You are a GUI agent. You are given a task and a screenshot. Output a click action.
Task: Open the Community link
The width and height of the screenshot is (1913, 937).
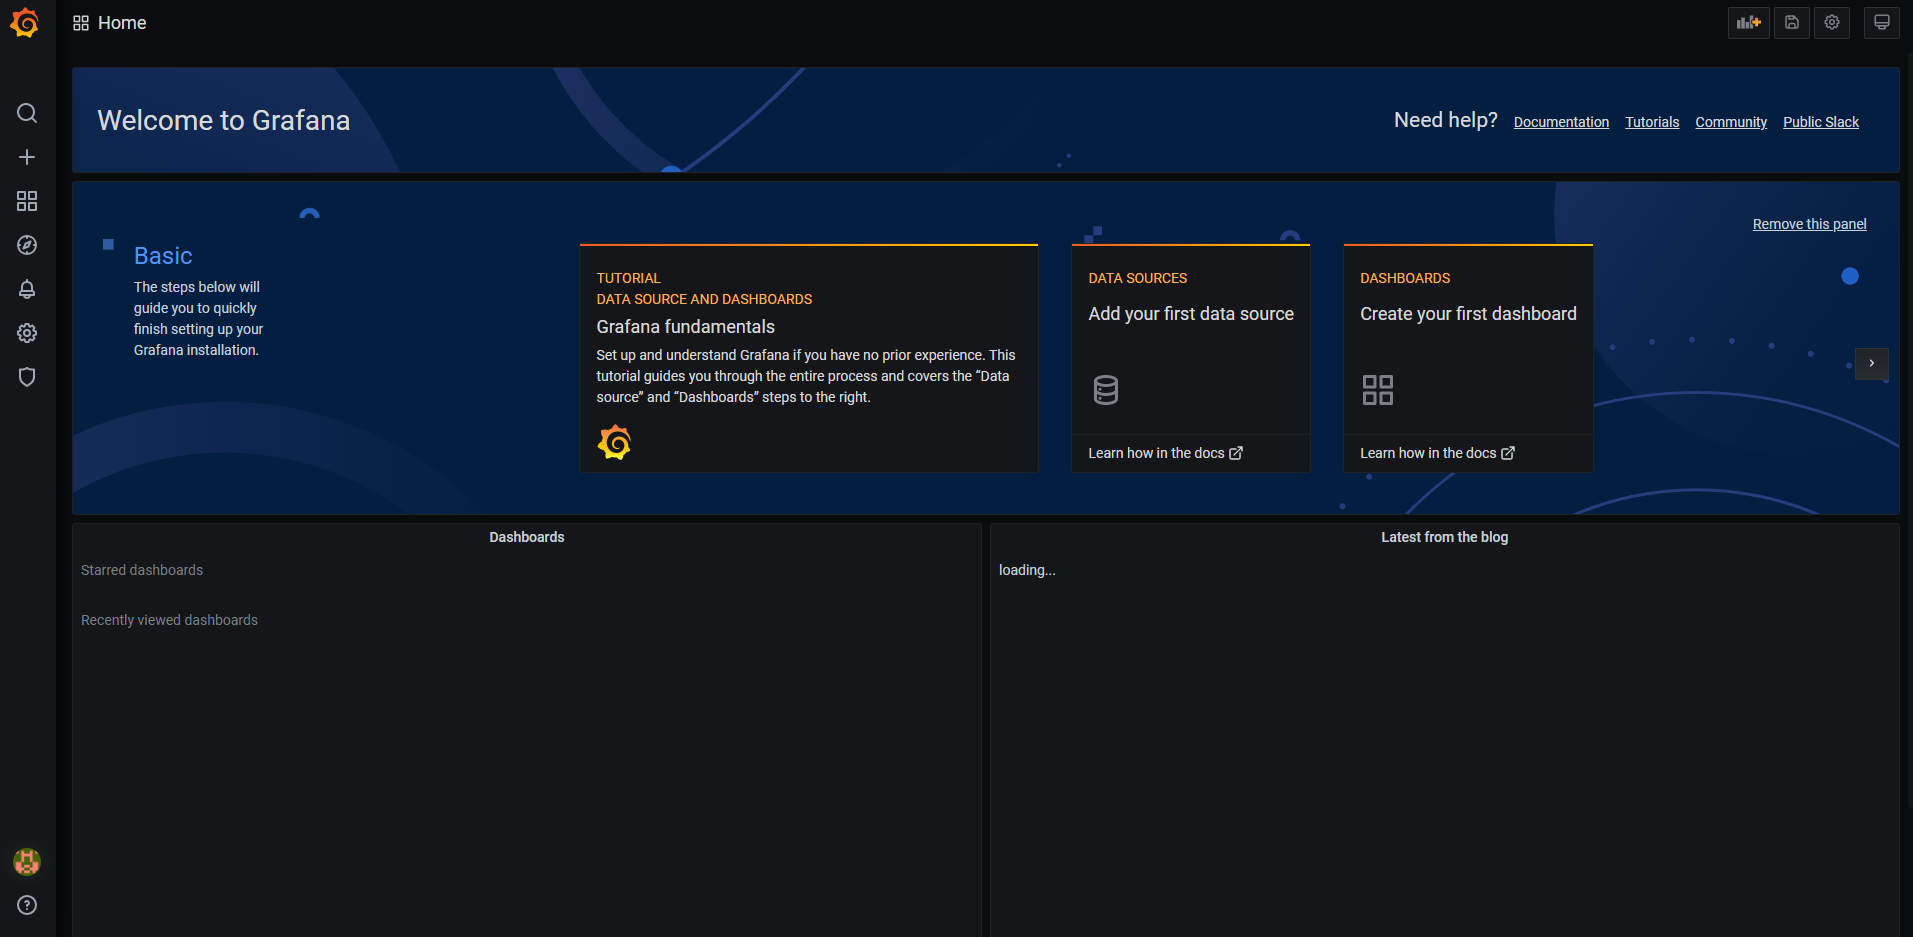tap(1731, 122)
